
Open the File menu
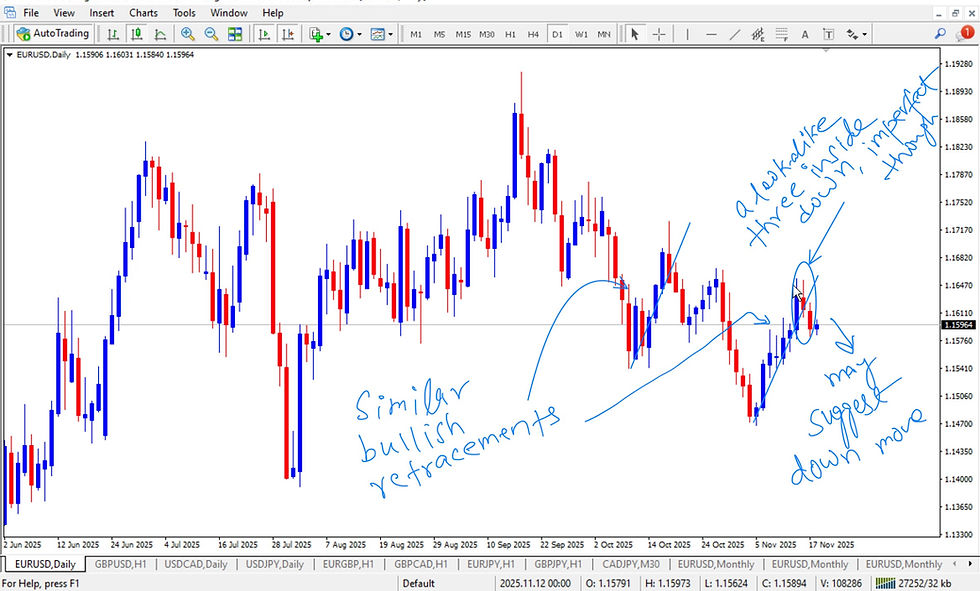click(x=31, y=12)
